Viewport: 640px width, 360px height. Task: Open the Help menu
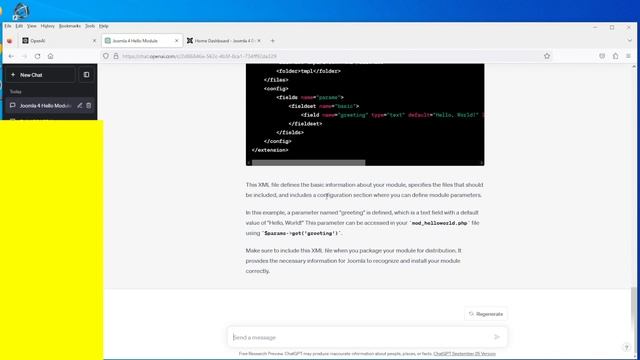click(104, 26)
